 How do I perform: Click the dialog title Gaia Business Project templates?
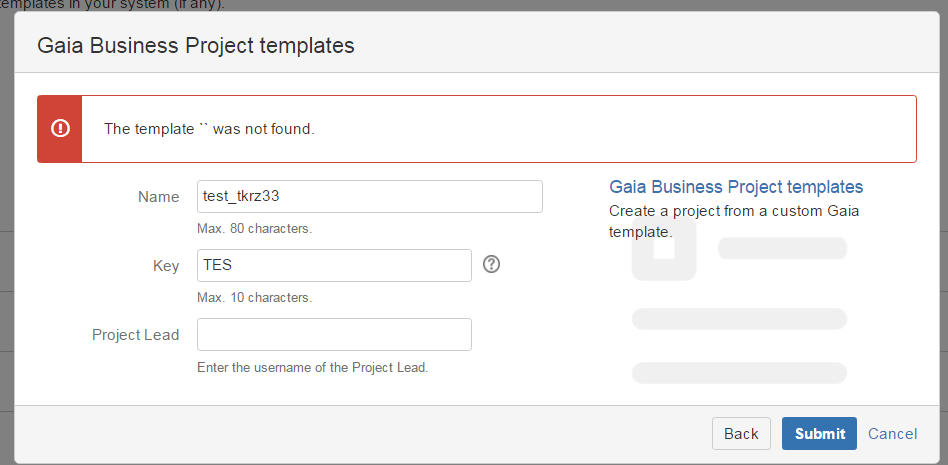196,45
